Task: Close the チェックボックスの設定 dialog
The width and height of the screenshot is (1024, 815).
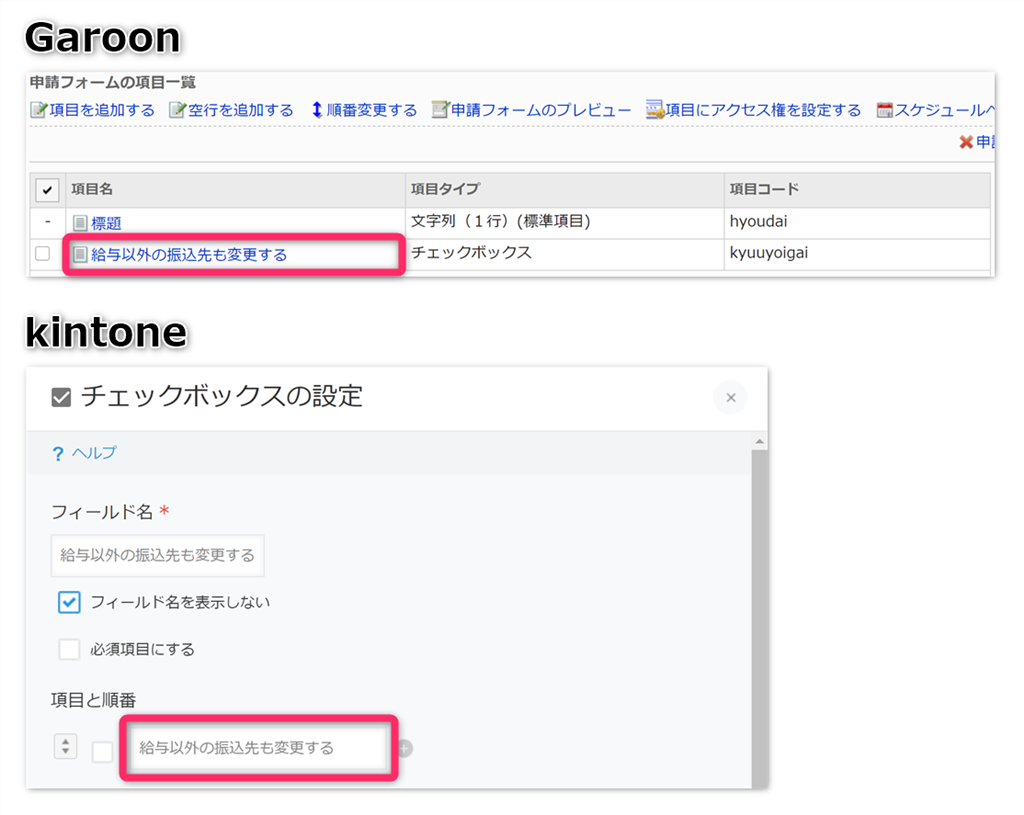Action: pyautogui.click(x=731, y=398)
